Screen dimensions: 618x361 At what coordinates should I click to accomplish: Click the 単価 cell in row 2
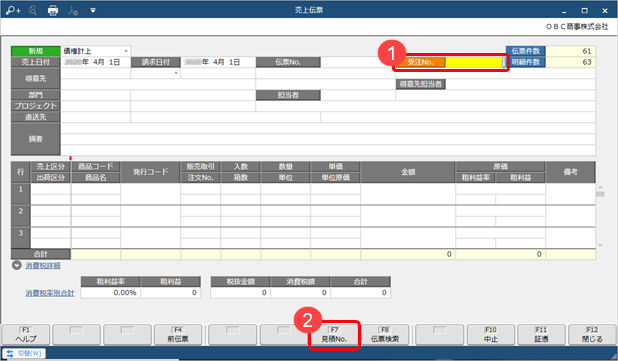click(x=335, y=211)
